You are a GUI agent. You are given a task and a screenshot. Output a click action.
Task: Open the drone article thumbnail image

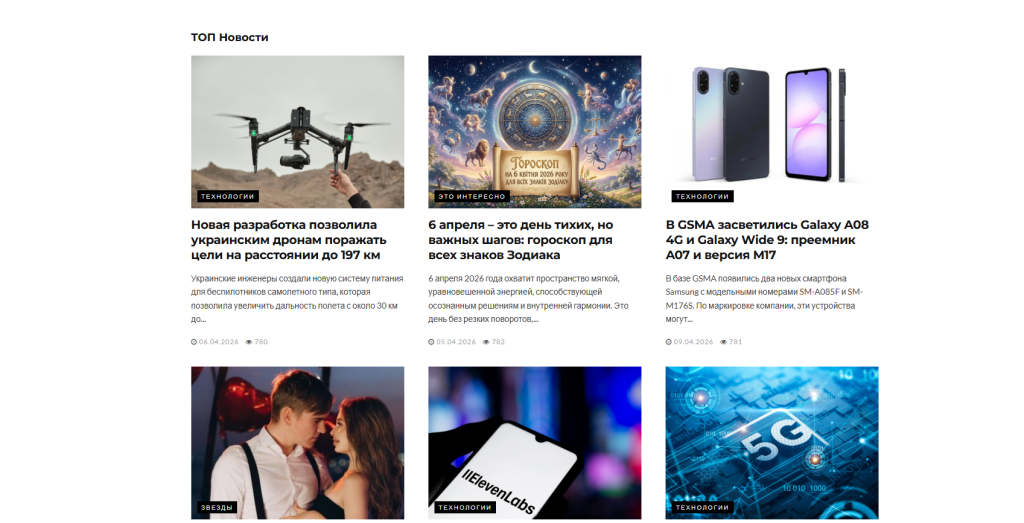tap(298, 132)
